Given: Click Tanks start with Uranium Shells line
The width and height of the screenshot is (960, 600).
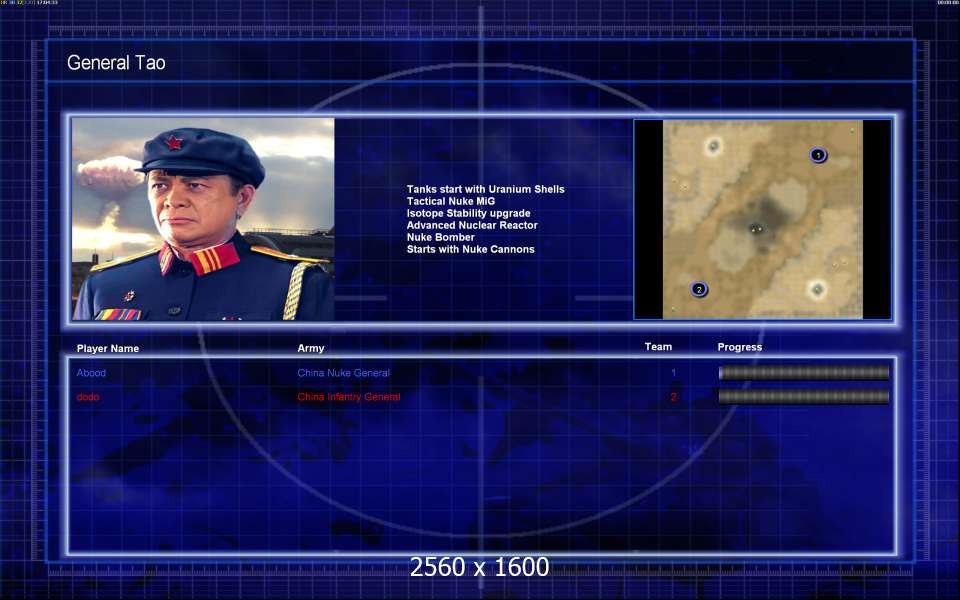Looking at the screenshot, I should [x=486, y=189].
